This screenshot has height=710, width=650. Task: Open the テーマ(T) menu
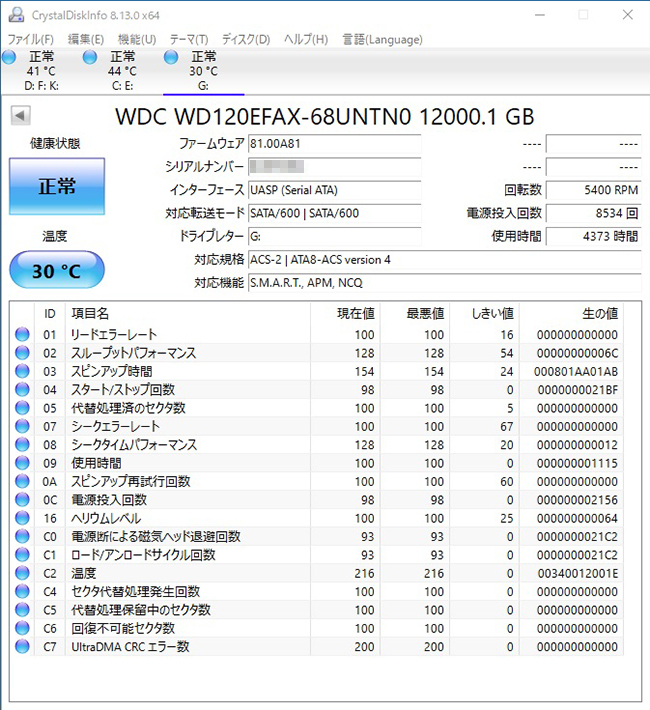pos(189,39)
